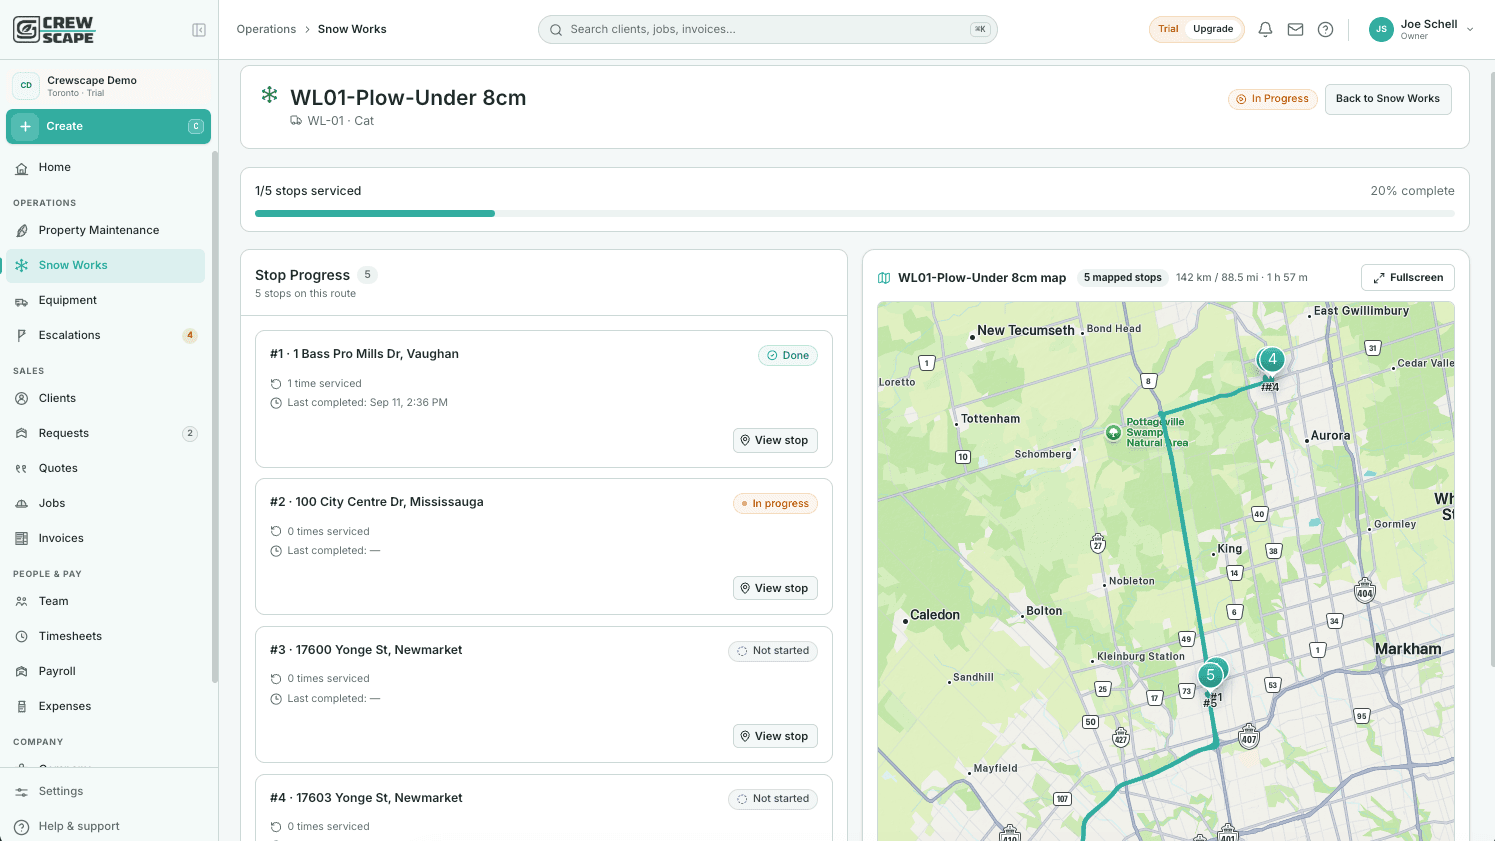1495x841 pixels.
Task: Select map marker 5
Action: [1210, 675]
